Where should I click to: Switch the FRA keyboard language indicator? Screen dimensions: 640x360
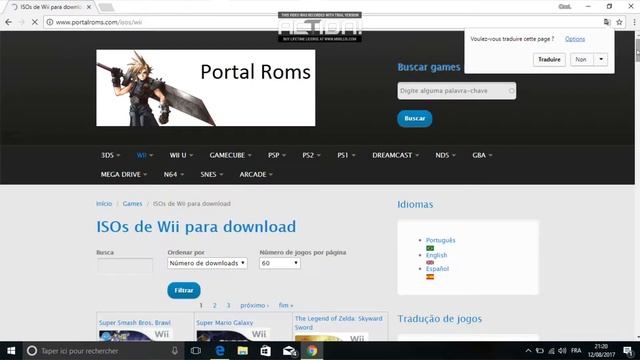coord(576,351)
